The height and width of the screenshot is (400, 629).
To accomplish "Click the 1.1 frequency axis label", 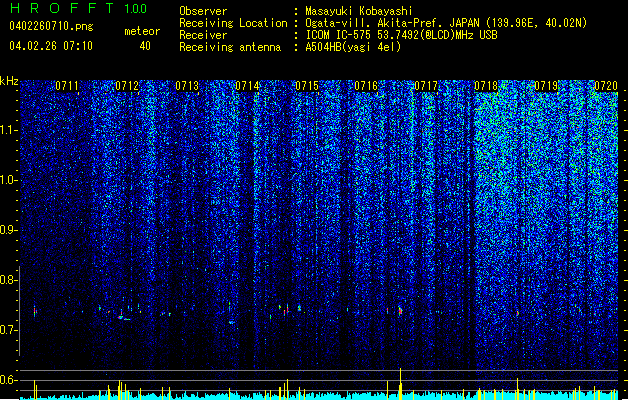I will 8,130.
